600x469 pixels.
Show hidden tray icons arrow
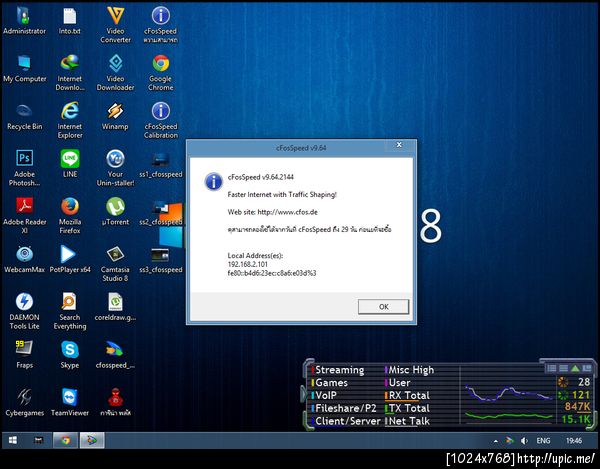[x=496, y=441]
